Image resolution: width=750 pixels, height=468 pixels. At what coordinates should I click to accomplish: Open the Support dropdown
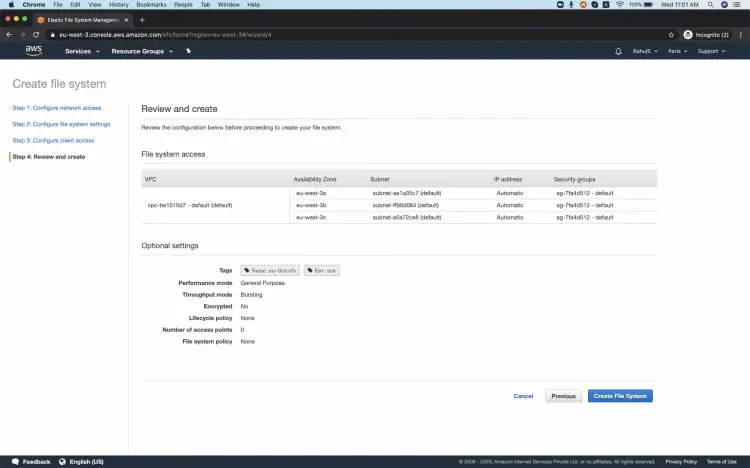point(711,51)
